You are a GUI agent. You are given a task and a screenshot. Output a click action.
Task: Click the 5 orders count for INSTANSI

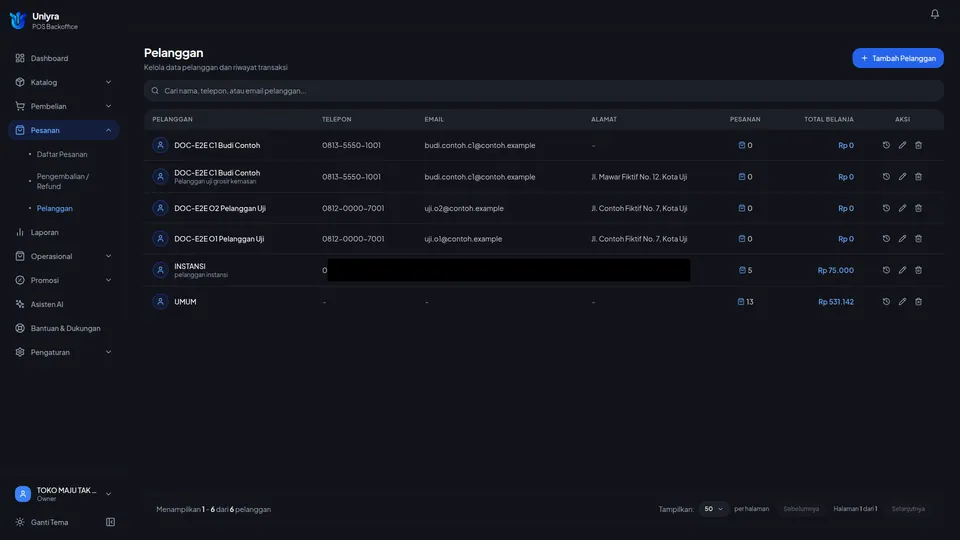tap(745, 270)
